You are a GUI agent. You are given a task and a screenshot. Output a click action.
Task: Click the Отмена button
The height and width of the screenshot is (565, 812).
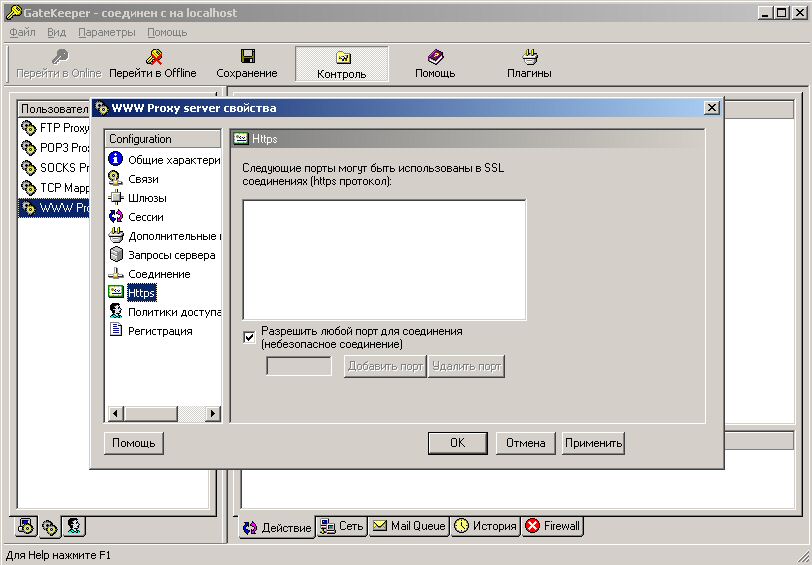click(x=526, y=443)
